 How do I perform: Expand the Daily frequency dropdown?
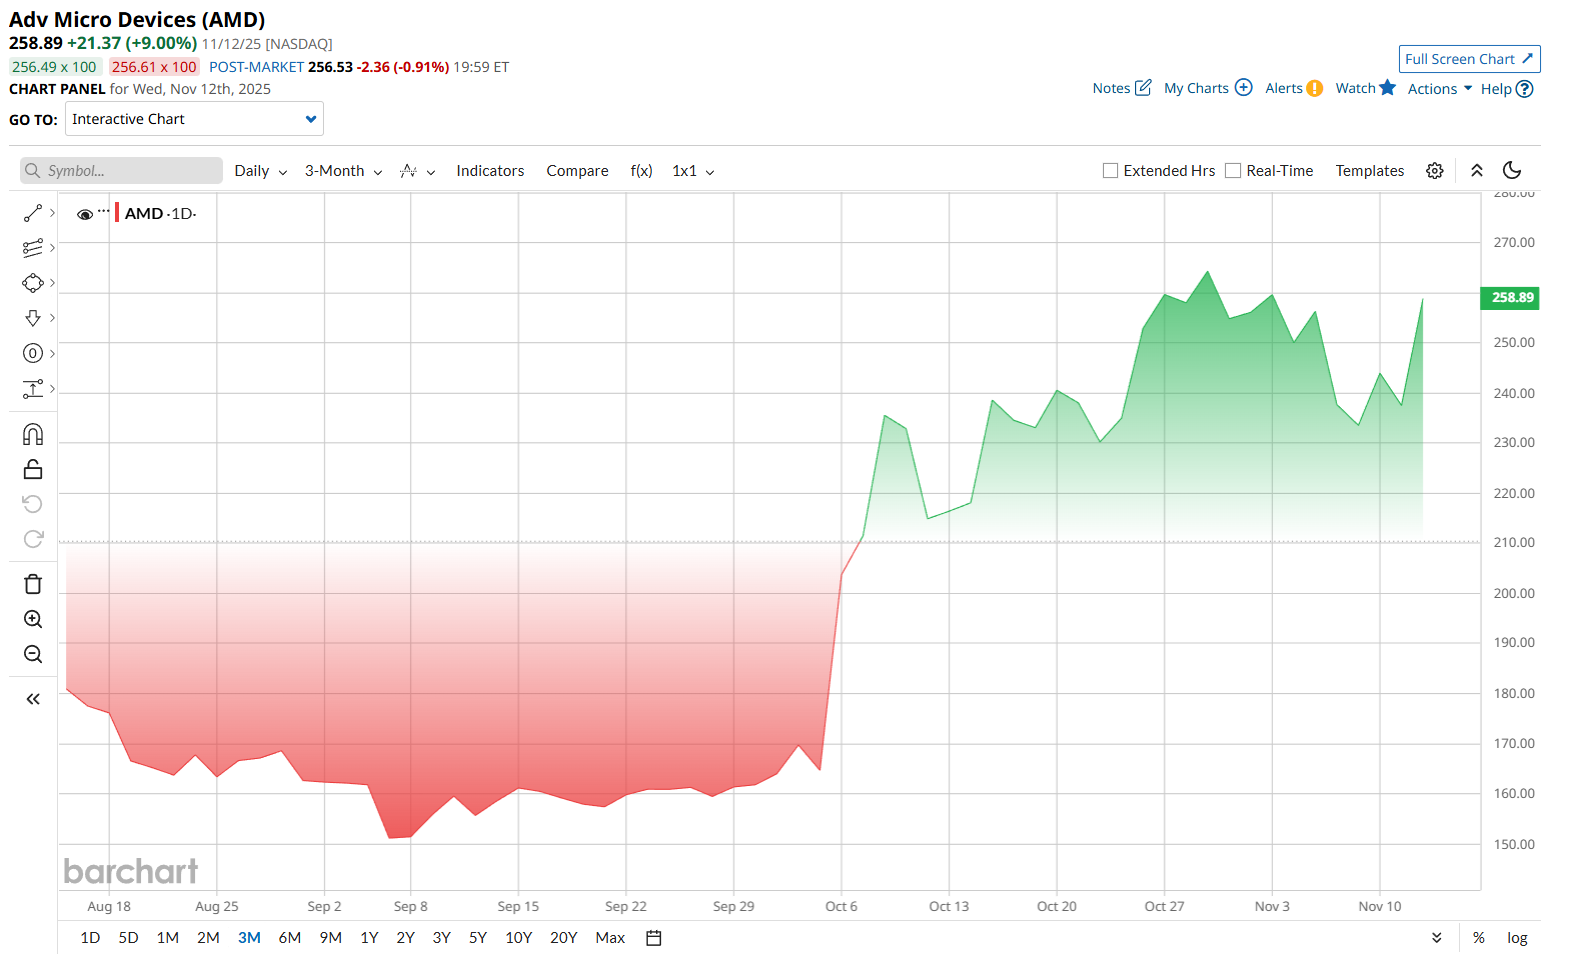click(260, 171)
